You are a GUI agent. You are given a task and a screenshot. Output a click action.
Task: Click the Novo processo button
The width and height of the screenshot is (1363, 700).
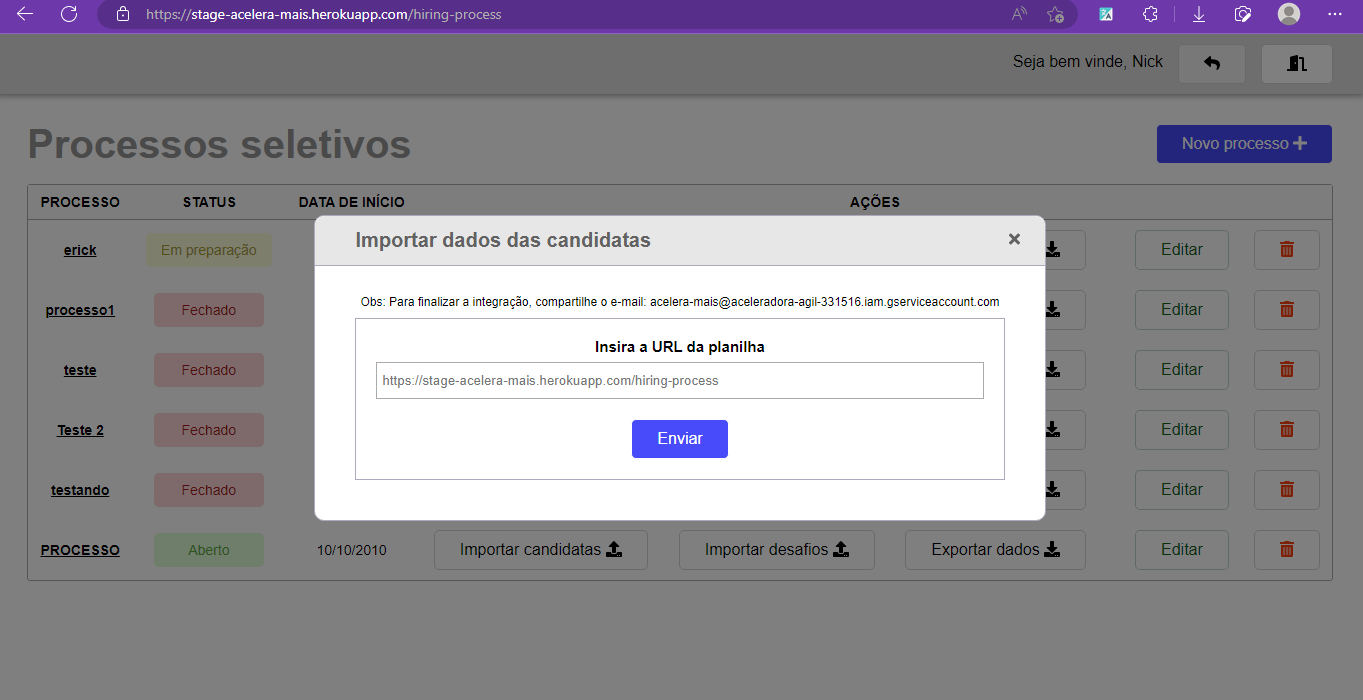pyautogui.click(x=1243, y=143)
